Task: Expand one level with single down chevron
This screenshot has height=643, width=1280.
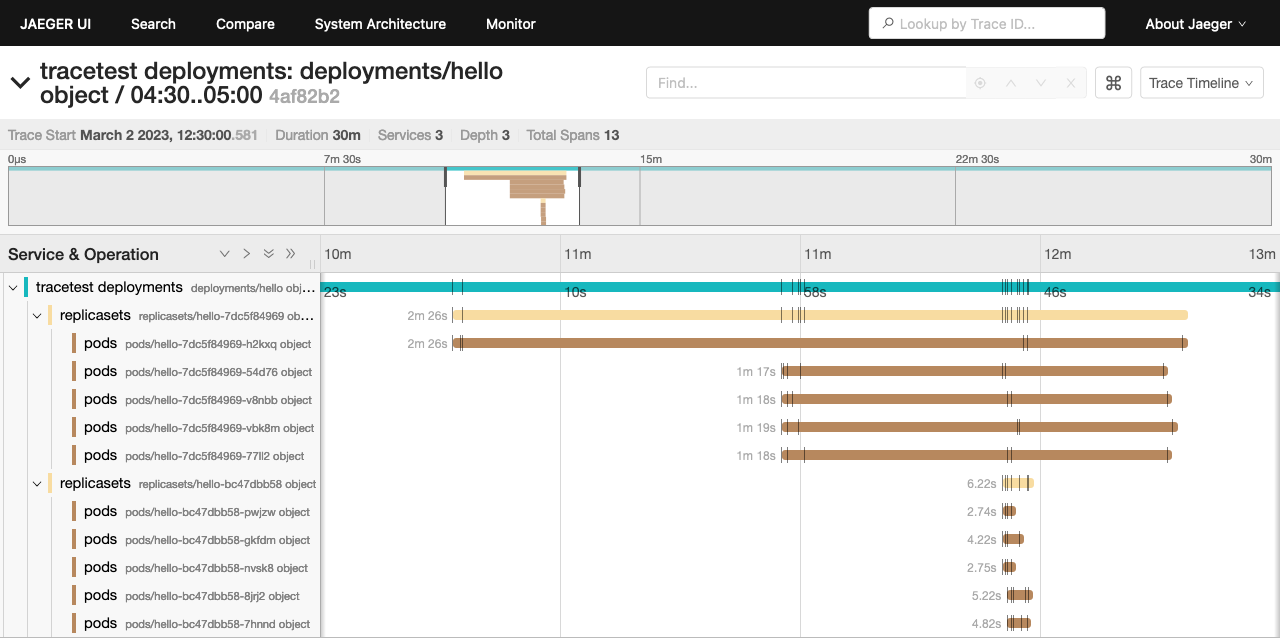Action: (225, 254)
